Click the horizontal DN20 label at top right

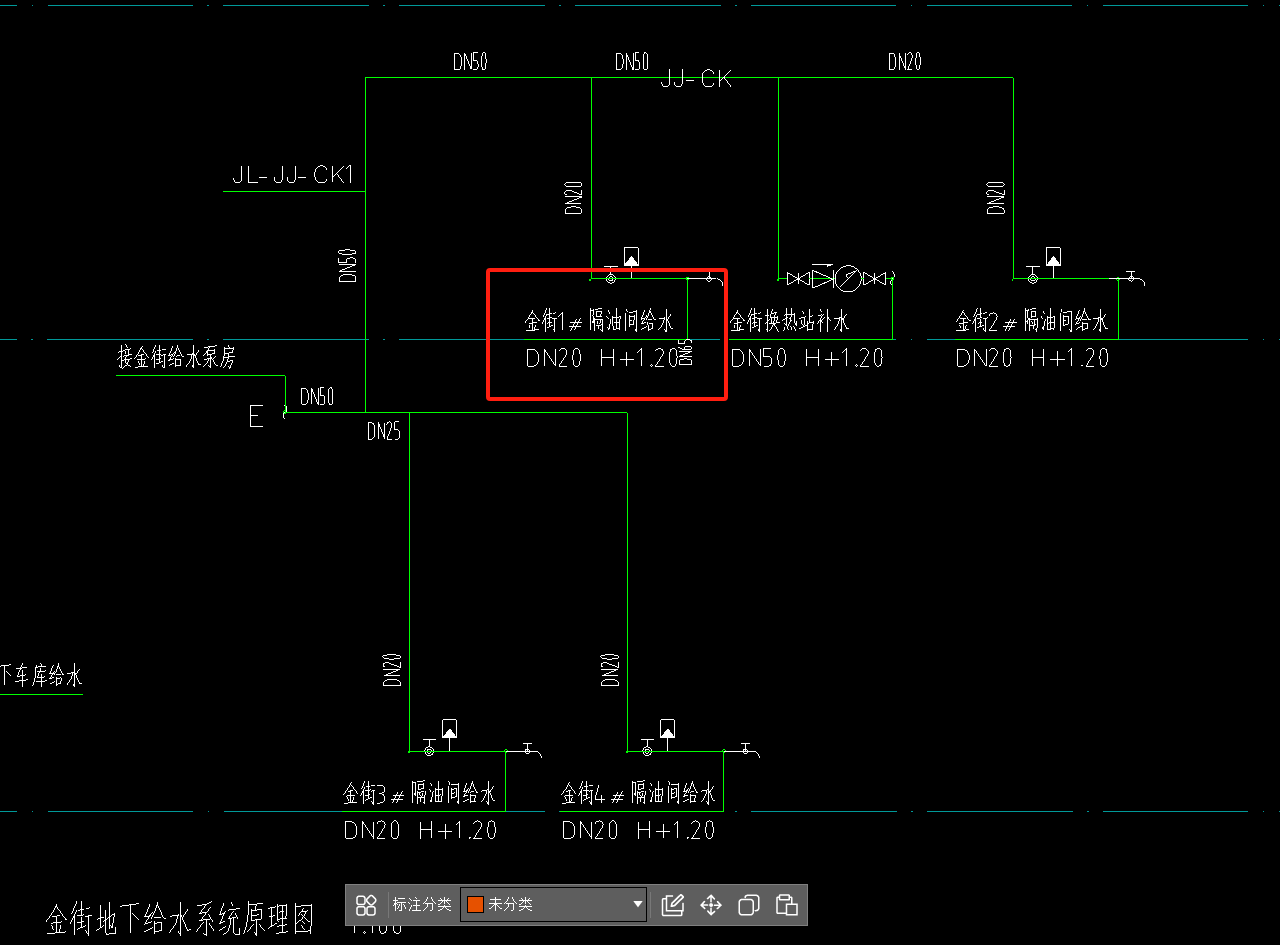click(905, 62)
